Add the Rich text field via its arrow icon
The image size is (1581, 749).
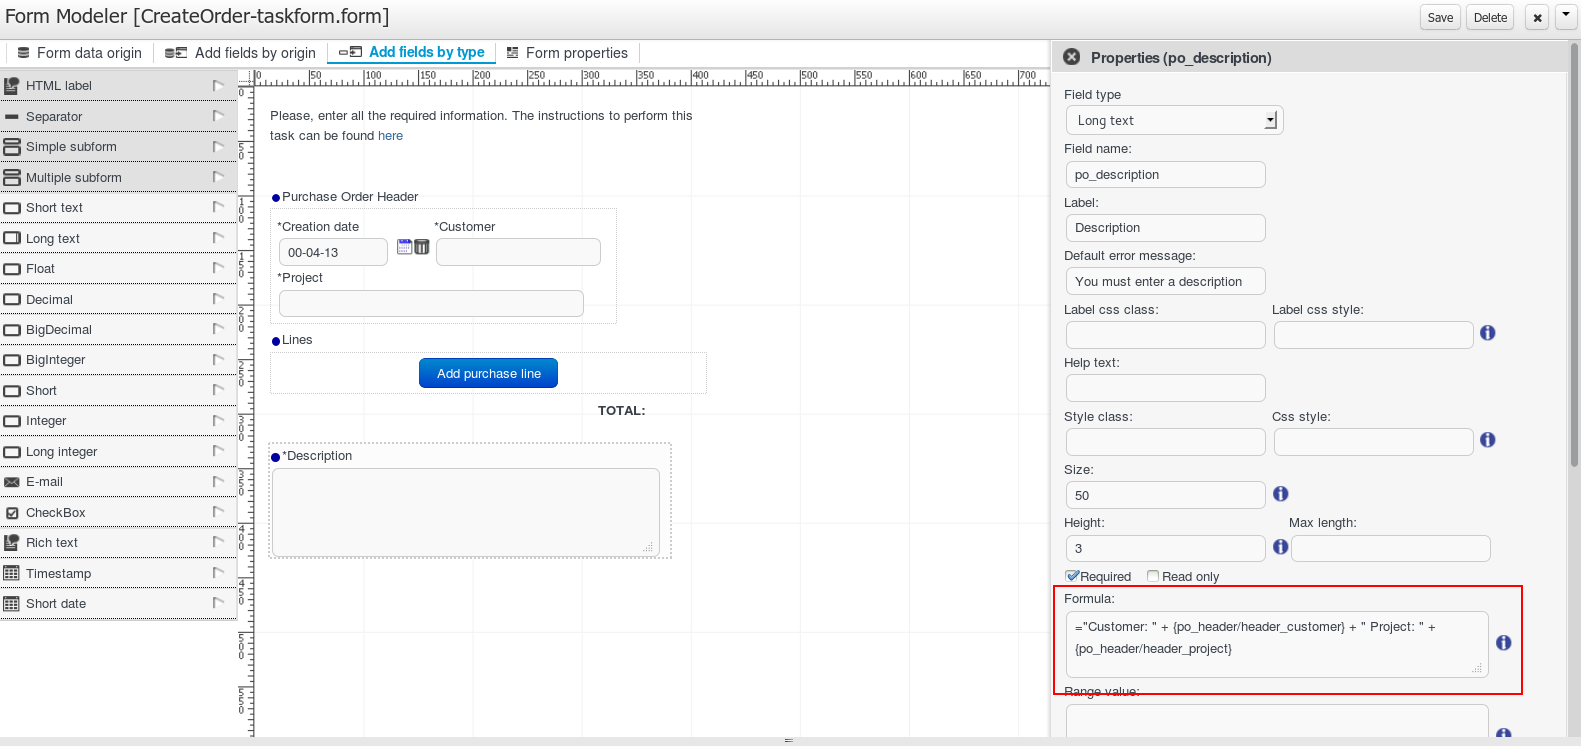point(218,542)
